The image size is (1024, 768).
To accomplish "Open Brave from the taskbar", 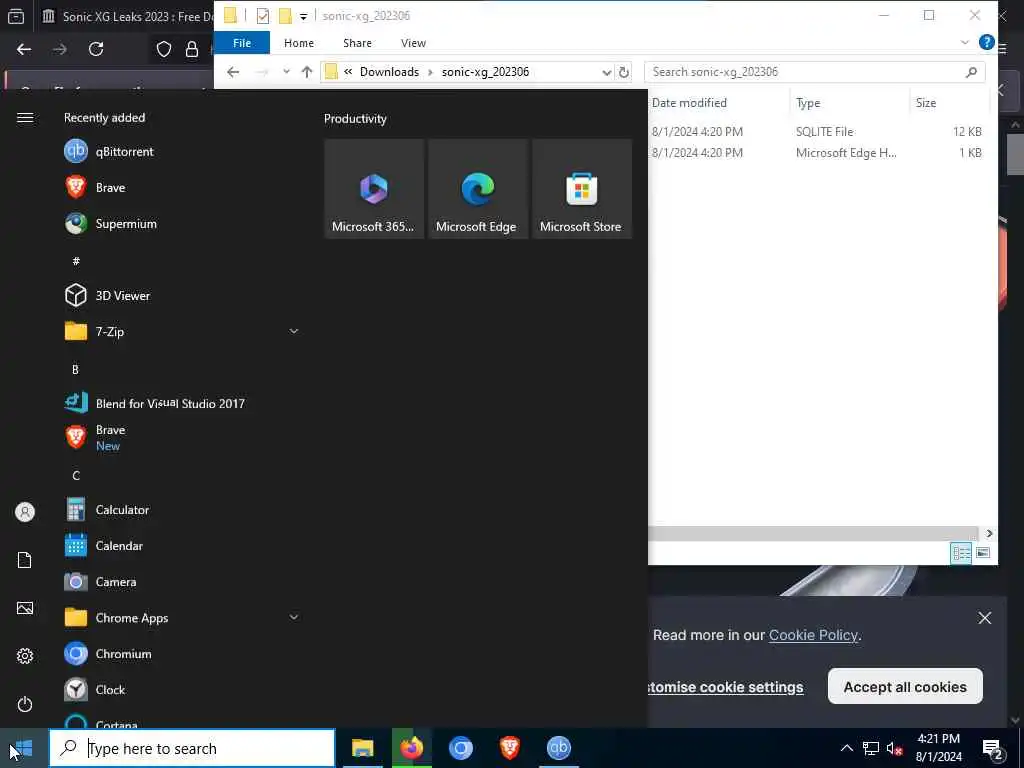I will tap(509, 748).
